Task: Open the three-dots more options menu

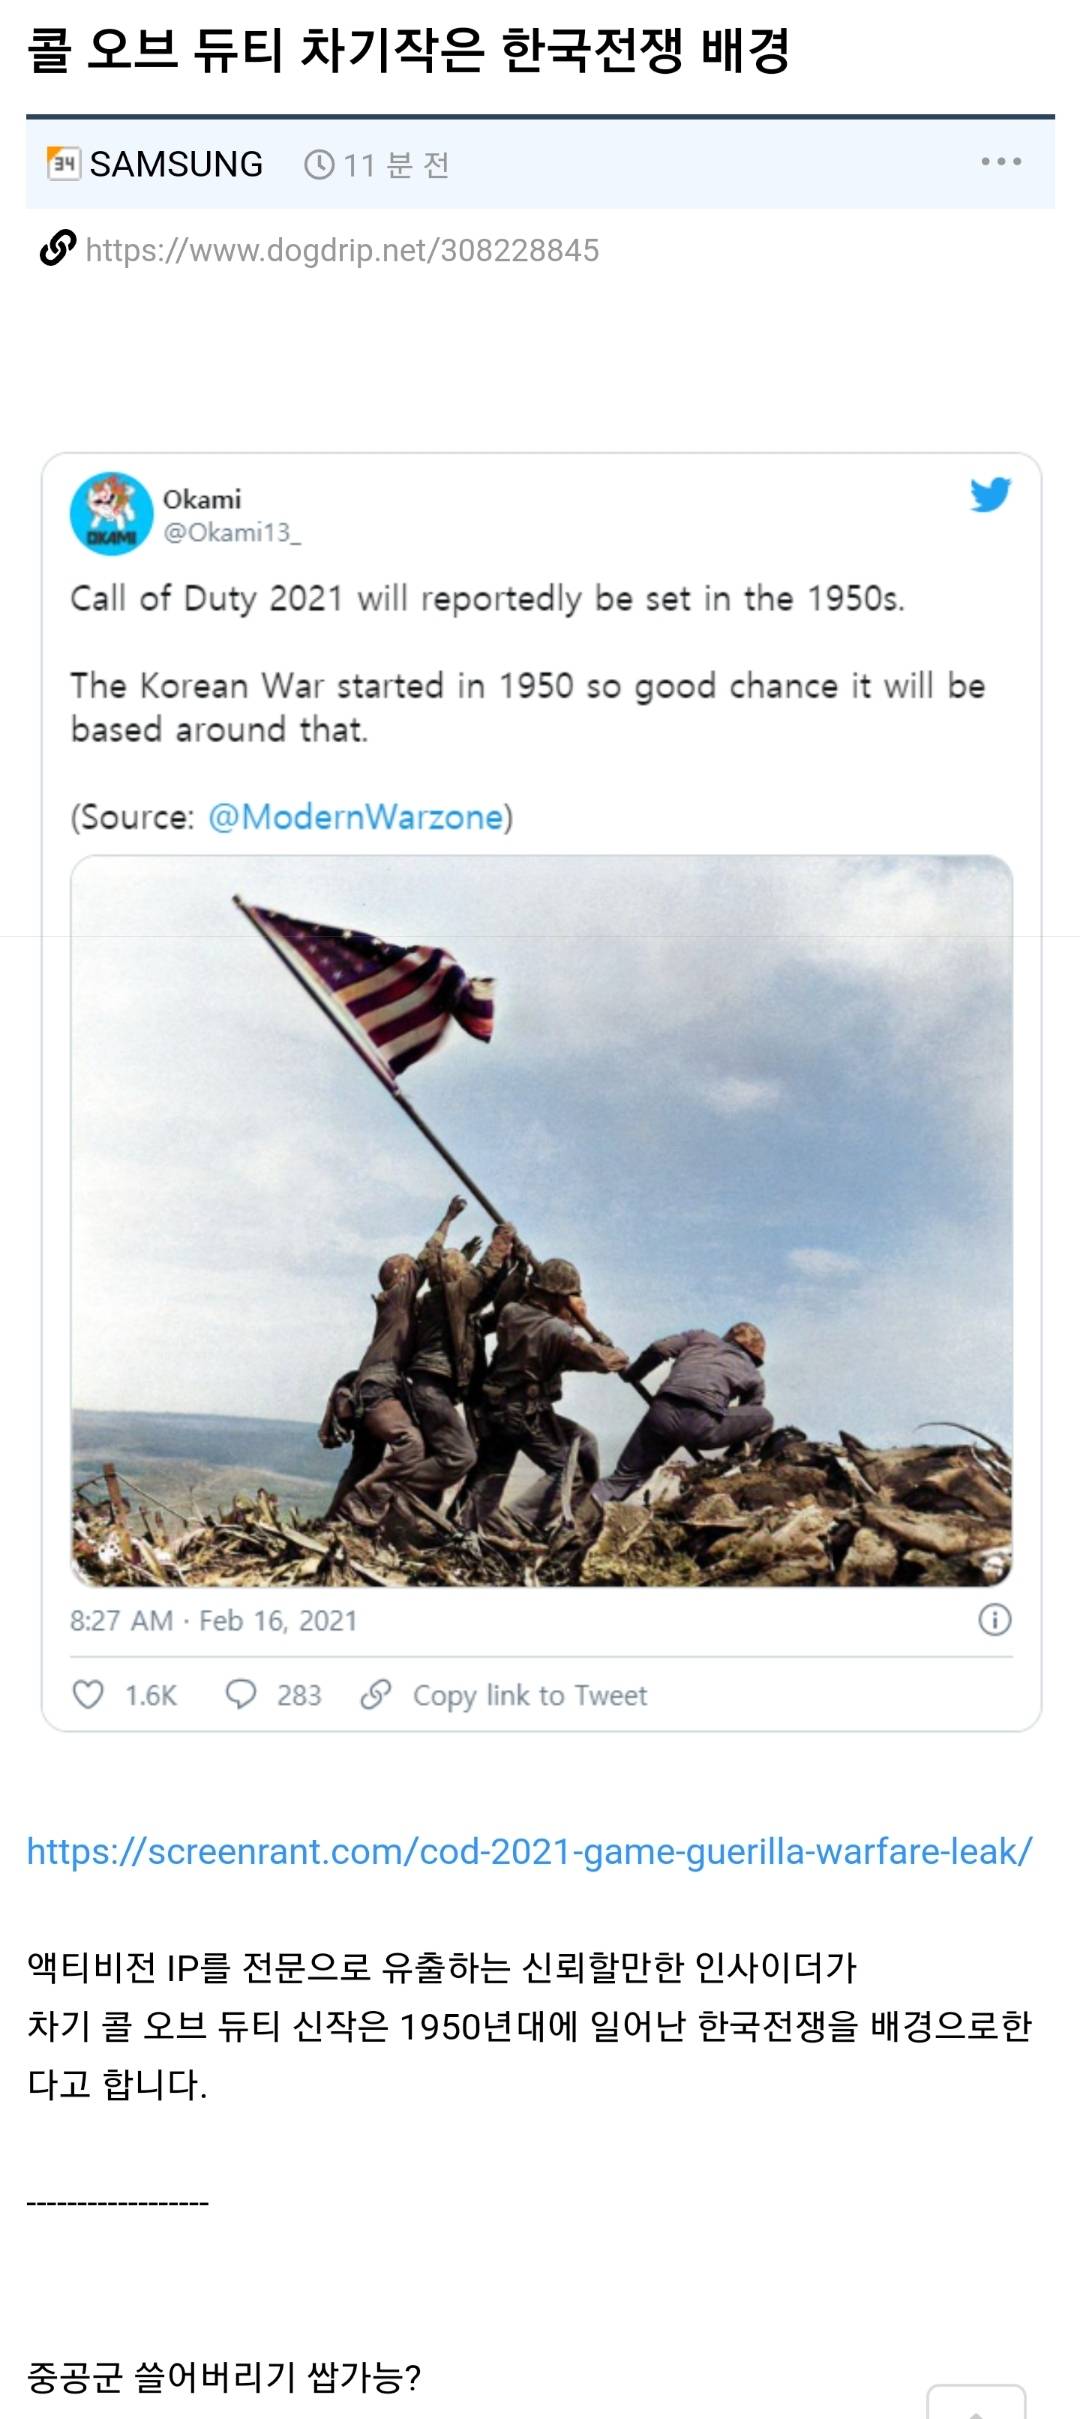Action: point(1001,162)
